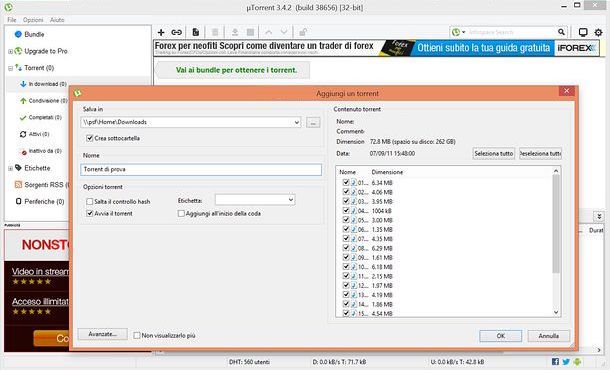
Task: Open Preferences via the gear icon
Action: (x=599, y=32)
